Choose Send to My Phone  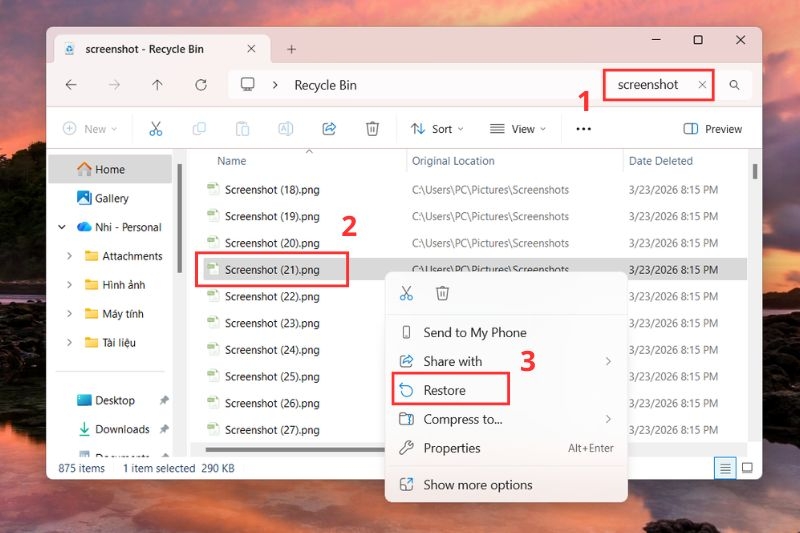click(x=506, y=333)
